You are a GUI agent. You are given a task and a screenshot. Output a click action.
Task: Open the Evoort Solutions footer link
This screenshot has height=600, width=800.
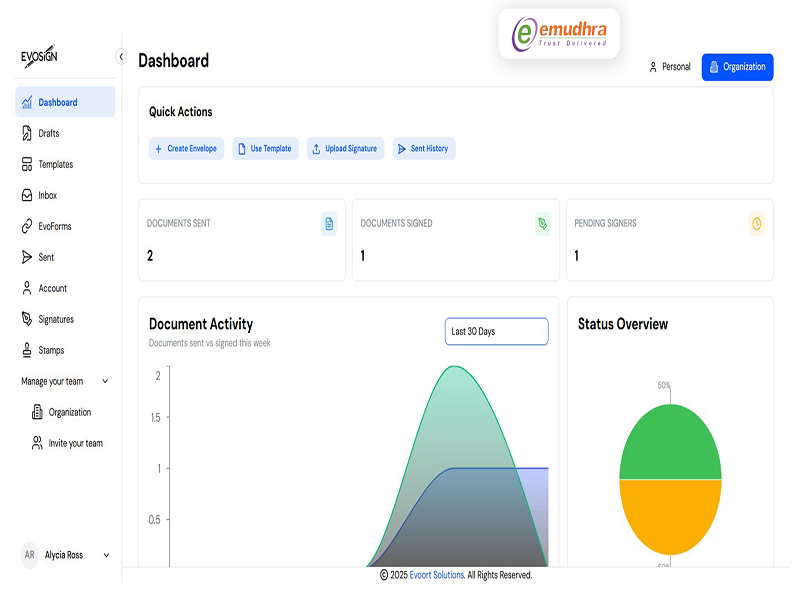pyautogui.click(x=437, y=575)
